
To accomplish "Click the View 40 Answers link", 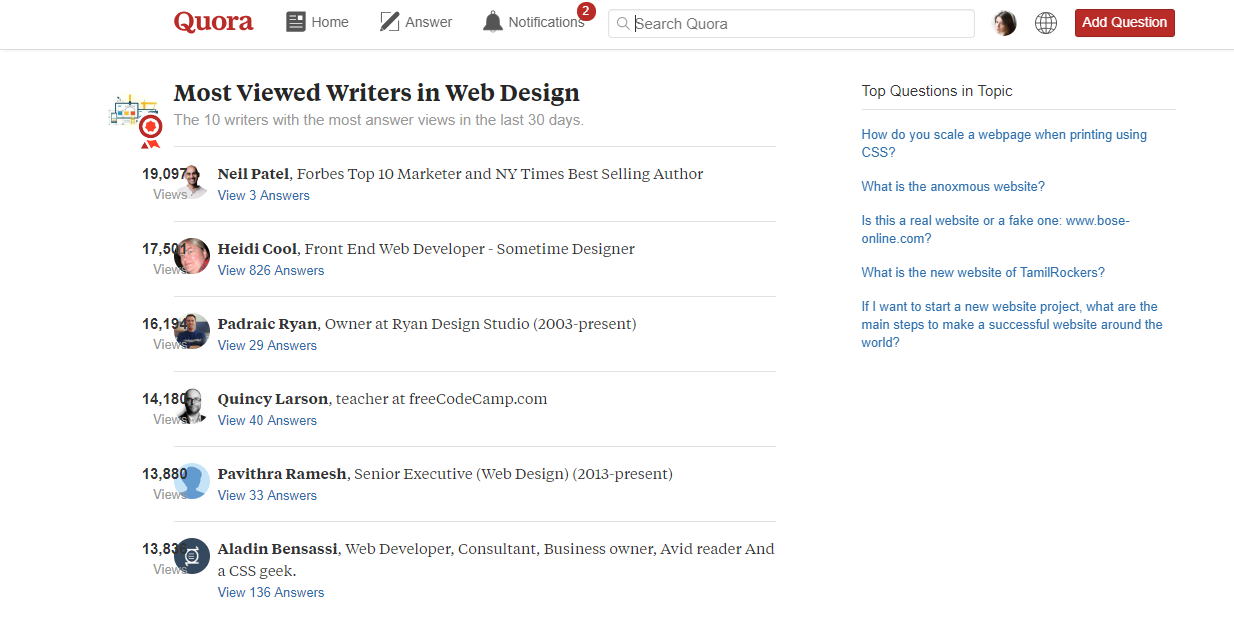I will 267,421.
